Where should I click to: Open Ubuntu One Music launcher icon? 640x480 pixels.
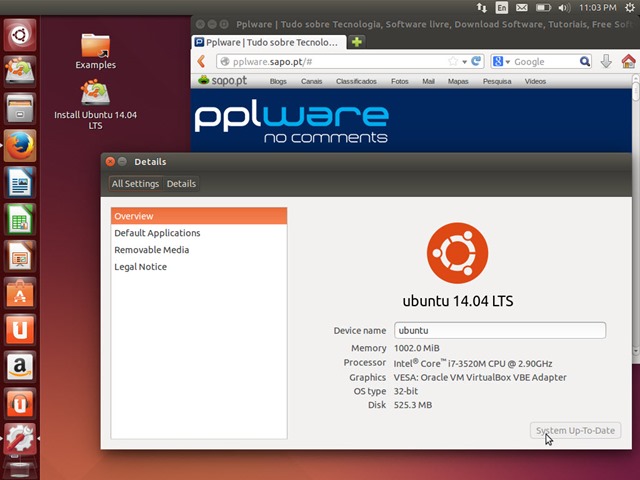click(x=20, y=403)
